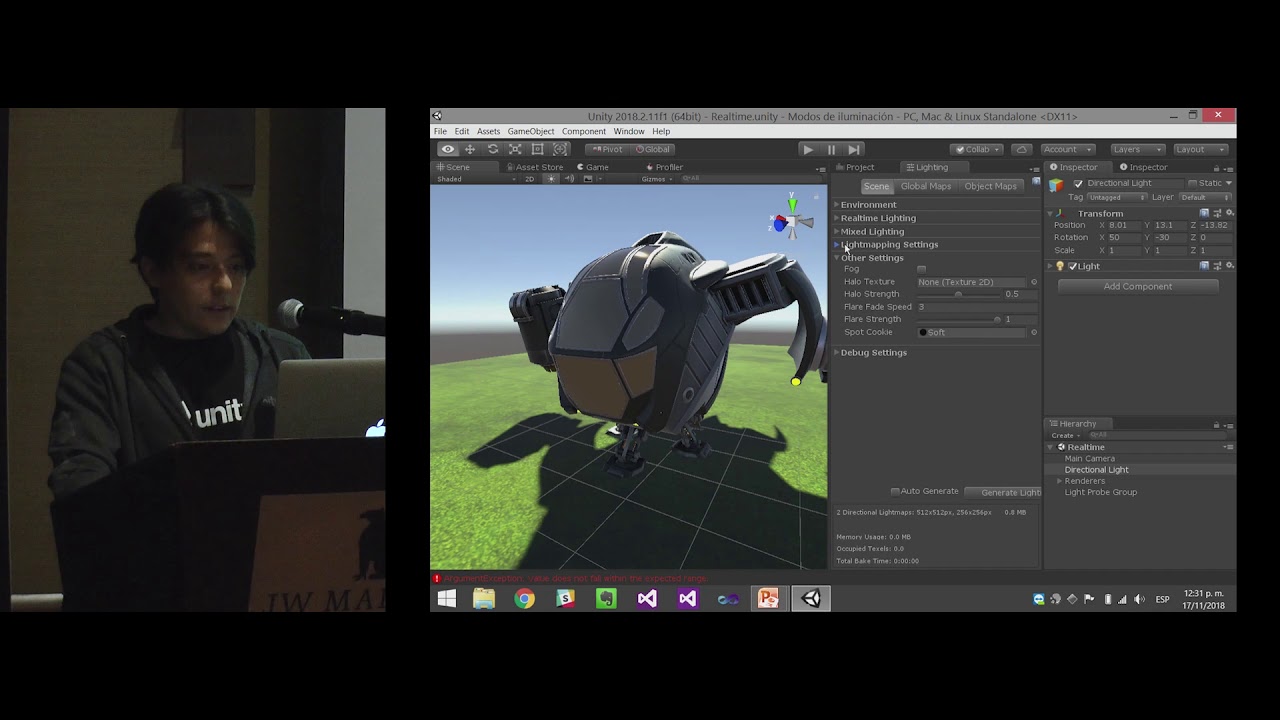Open the Shaded draw mode dropdown
This screenshot has width=1280, height=720.
point(476,179)
